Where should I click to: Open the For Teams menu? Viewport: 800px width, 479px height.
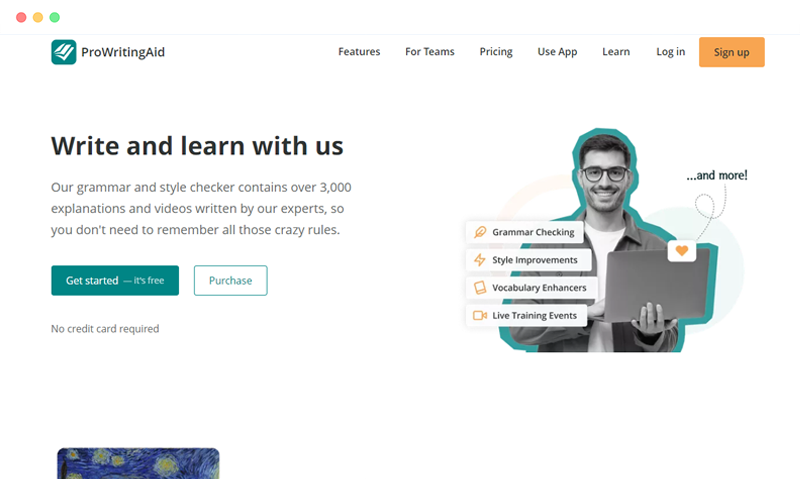[430, 52]
